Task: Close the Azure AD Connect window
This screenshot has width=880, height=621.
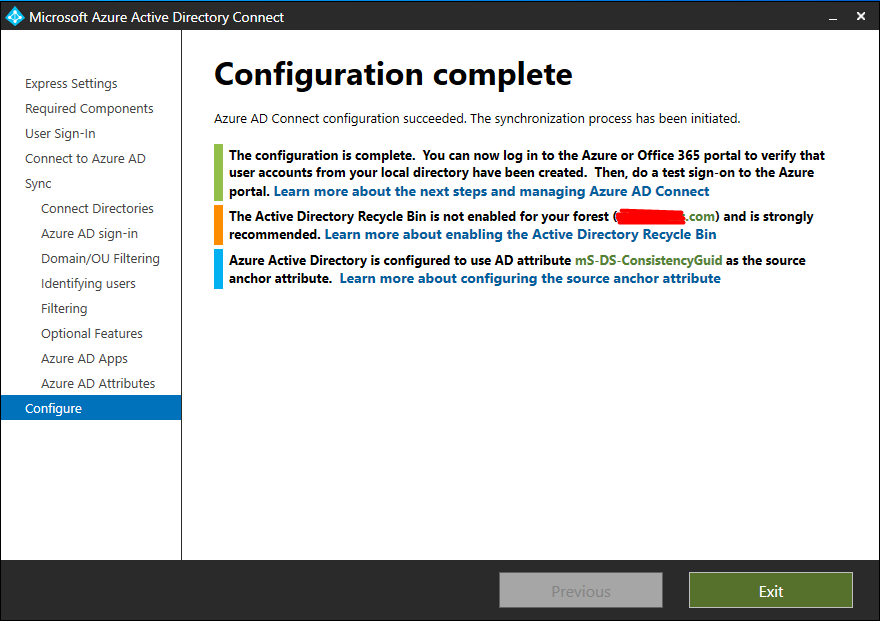Action: 861,16
